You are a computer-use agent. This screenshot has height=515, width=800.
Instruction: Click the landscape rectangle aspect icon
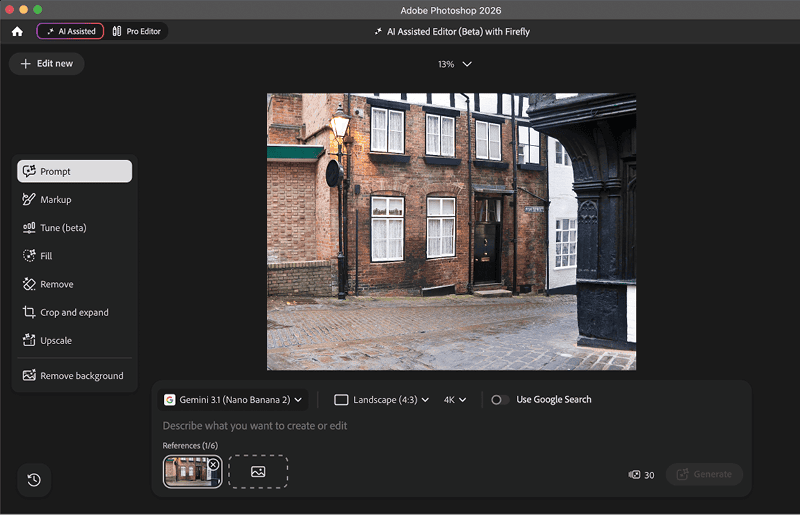point(341,400)
